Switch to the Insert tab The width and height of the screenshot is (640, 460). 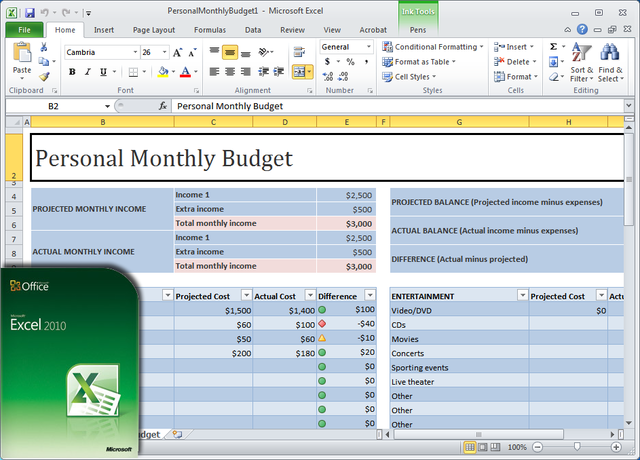(104, 30)
